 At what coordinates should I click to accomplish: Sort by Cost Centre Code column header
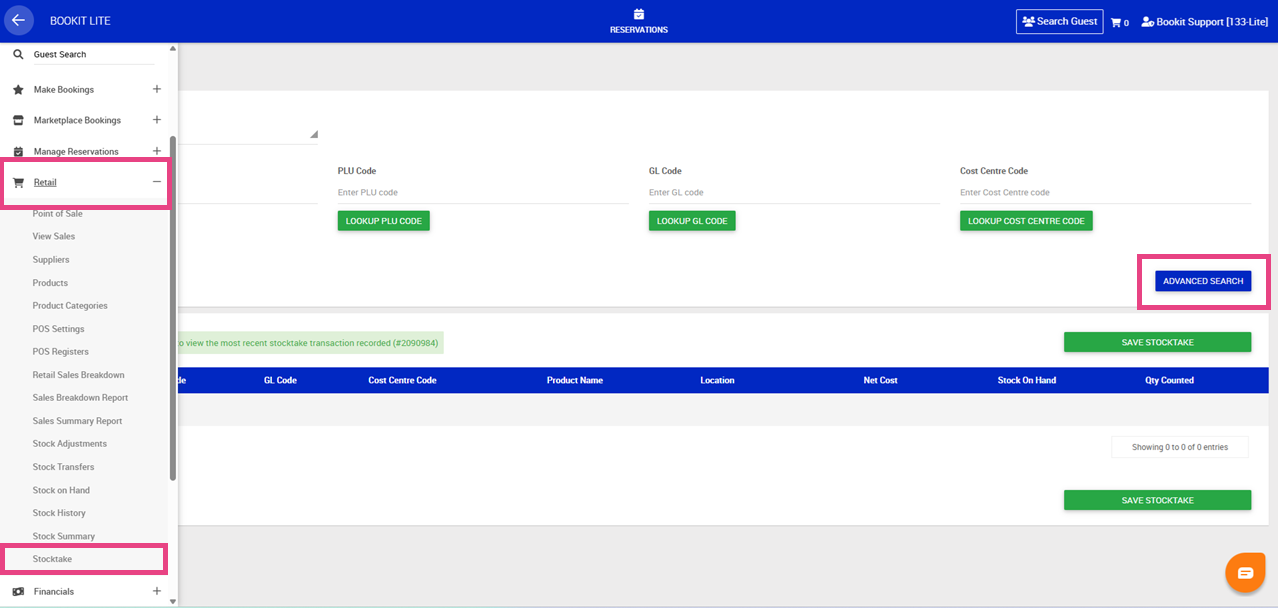coord(402,380)
